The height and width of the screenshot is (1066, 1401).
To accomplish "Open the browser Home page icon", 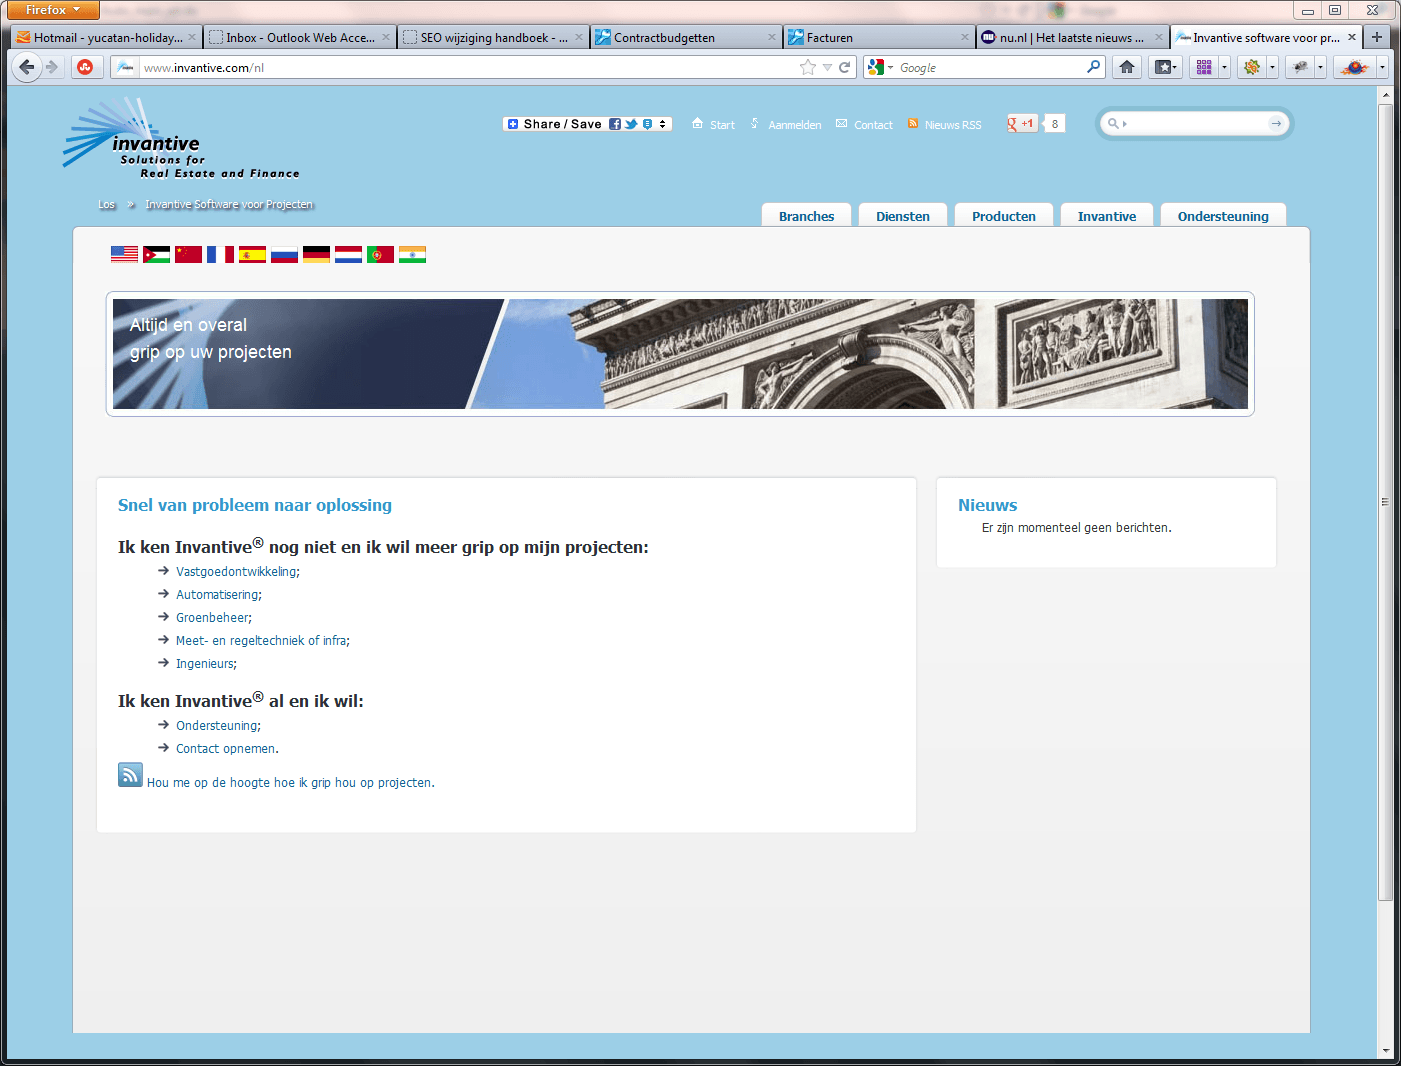I will [x=1127, y=67].
